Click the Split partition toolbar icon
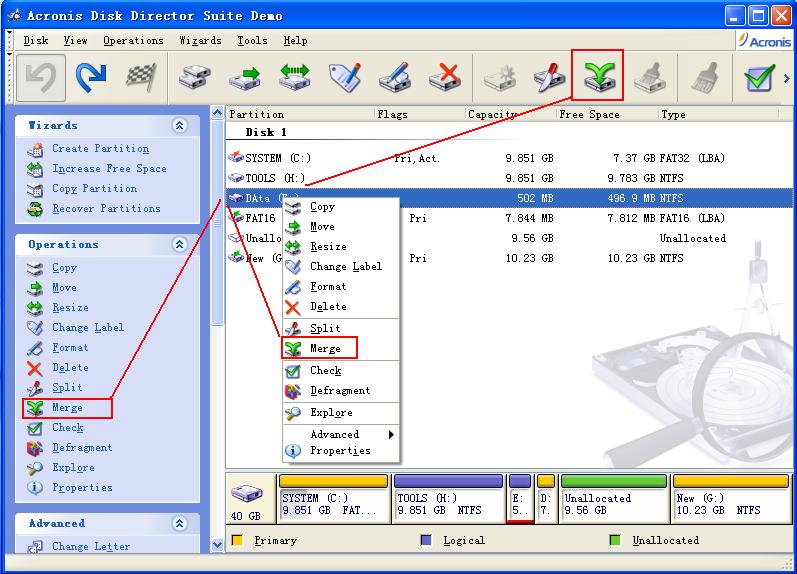Image resolution: width=797 pixels, height=574 pixels. coord(549,78)
